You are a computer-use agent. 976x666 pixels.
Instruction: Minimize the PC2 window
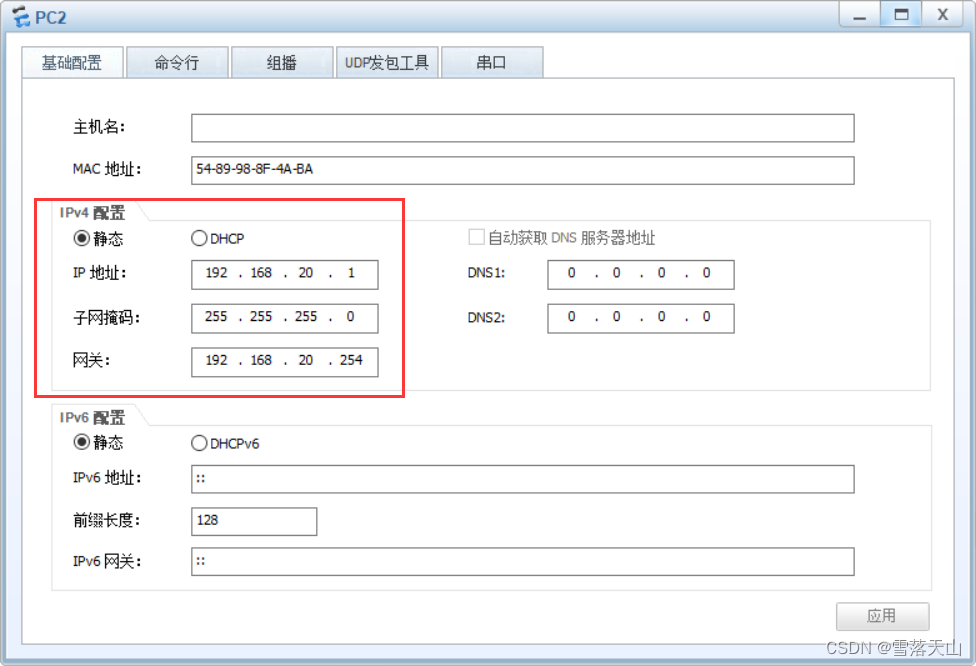pyautogui.click(x=860, y=15)
